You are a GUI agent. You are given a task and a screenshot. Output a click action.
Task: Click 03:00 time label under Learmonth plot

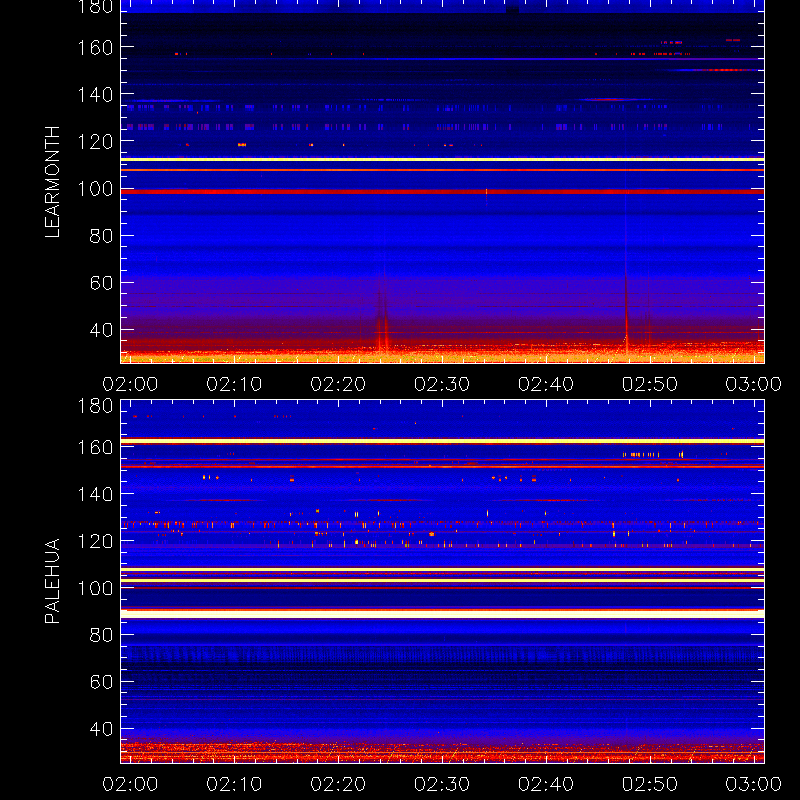[754, 384]
